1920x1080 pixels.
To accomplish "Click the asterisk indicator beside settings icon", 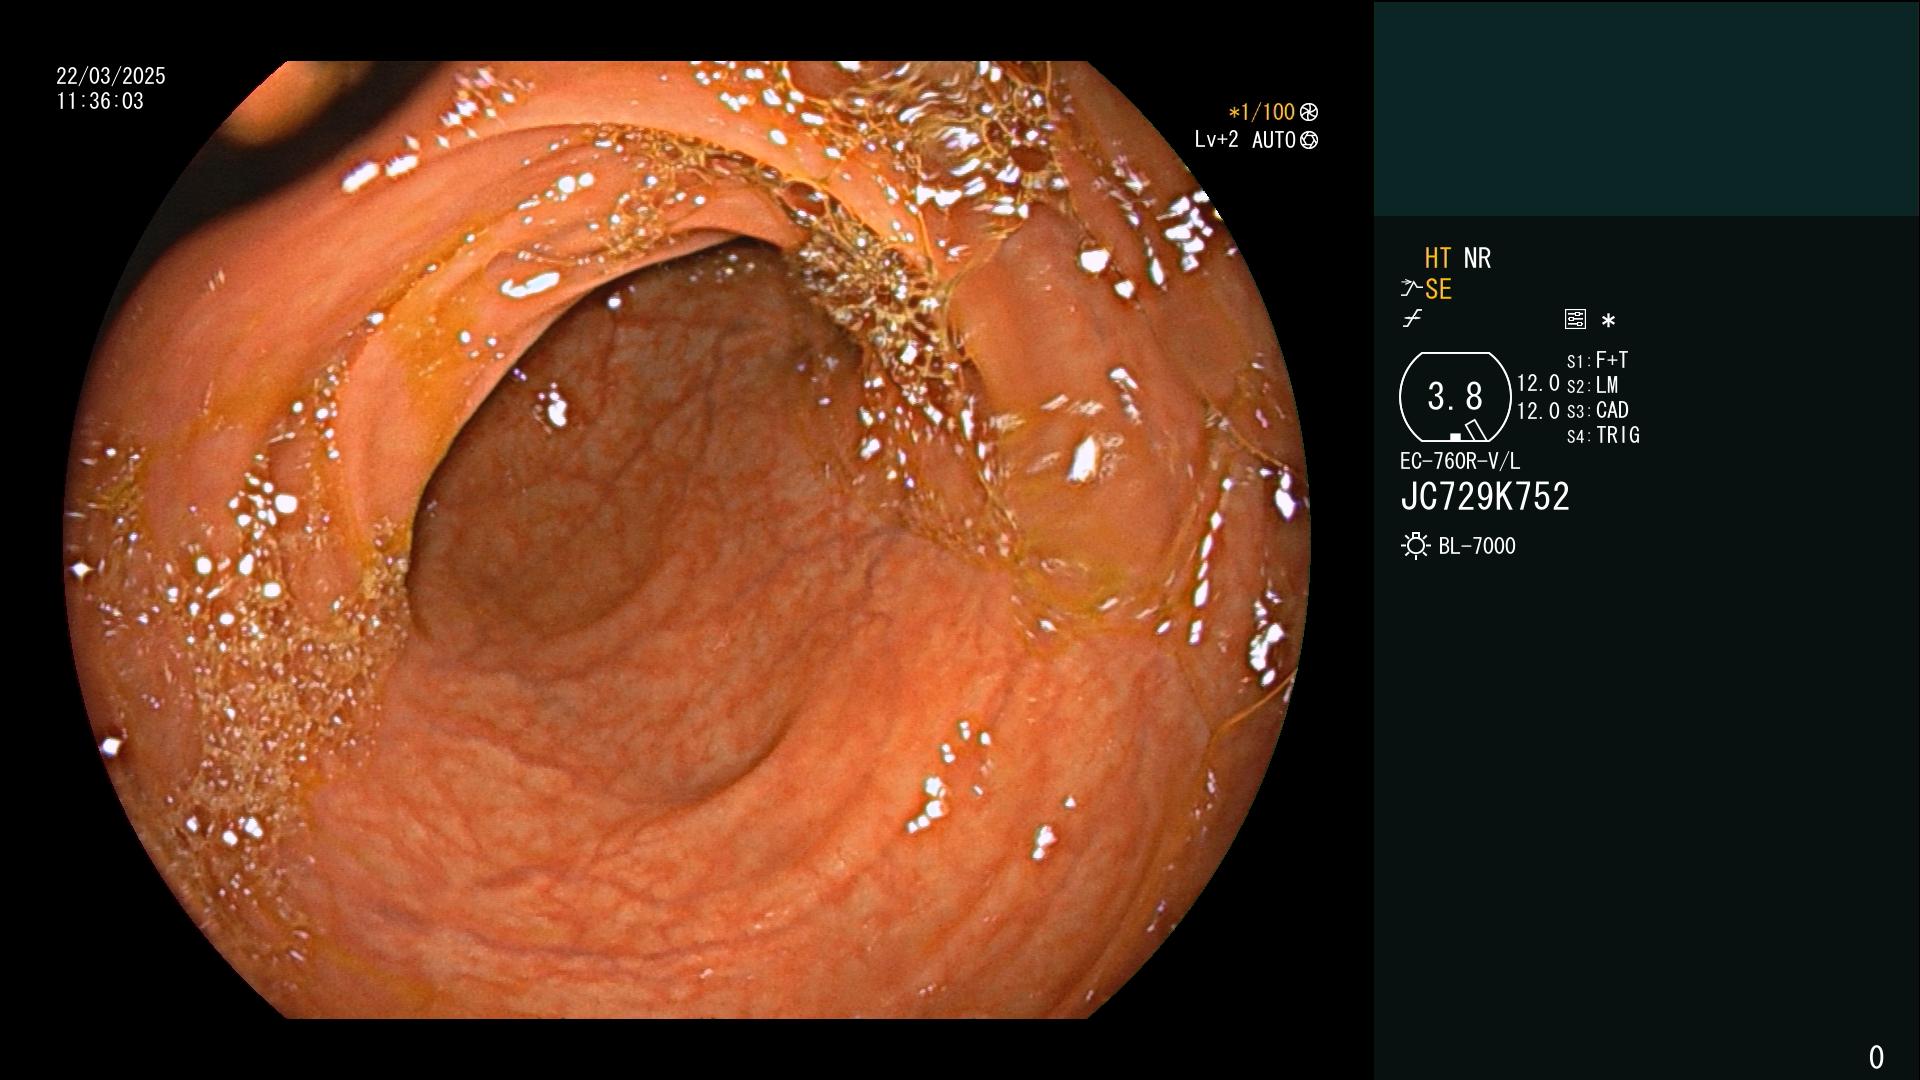I will click(1608, 321).
